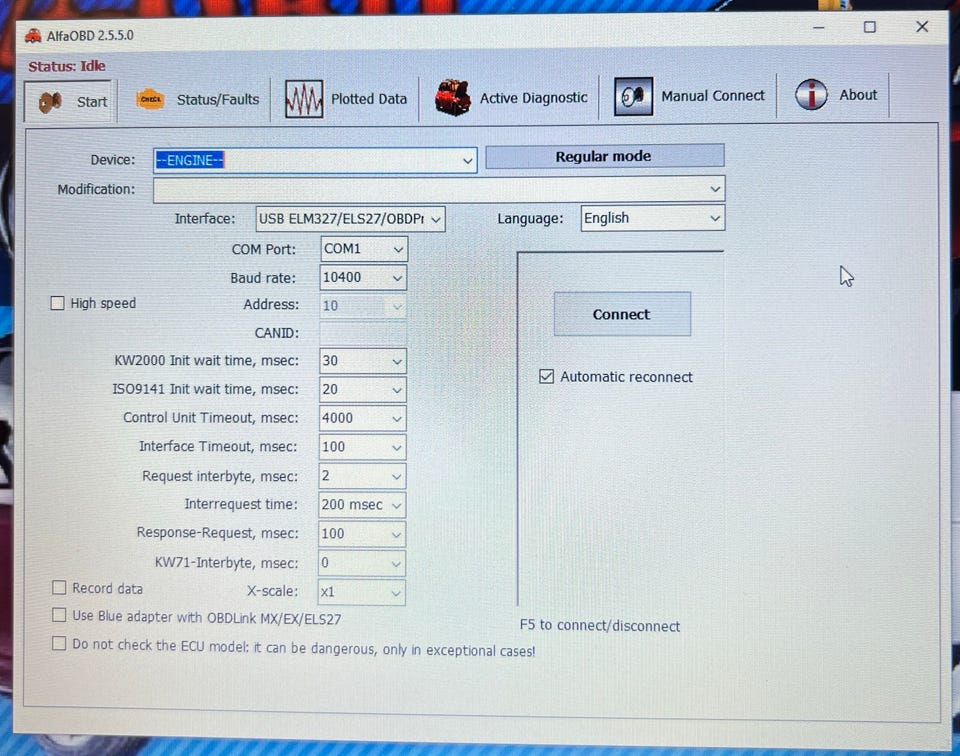Image resolution: width=960 pixels, height=756 pixels.
Task: Open ISO9141 Init wait time dropdown
Action: pos(397,390)
